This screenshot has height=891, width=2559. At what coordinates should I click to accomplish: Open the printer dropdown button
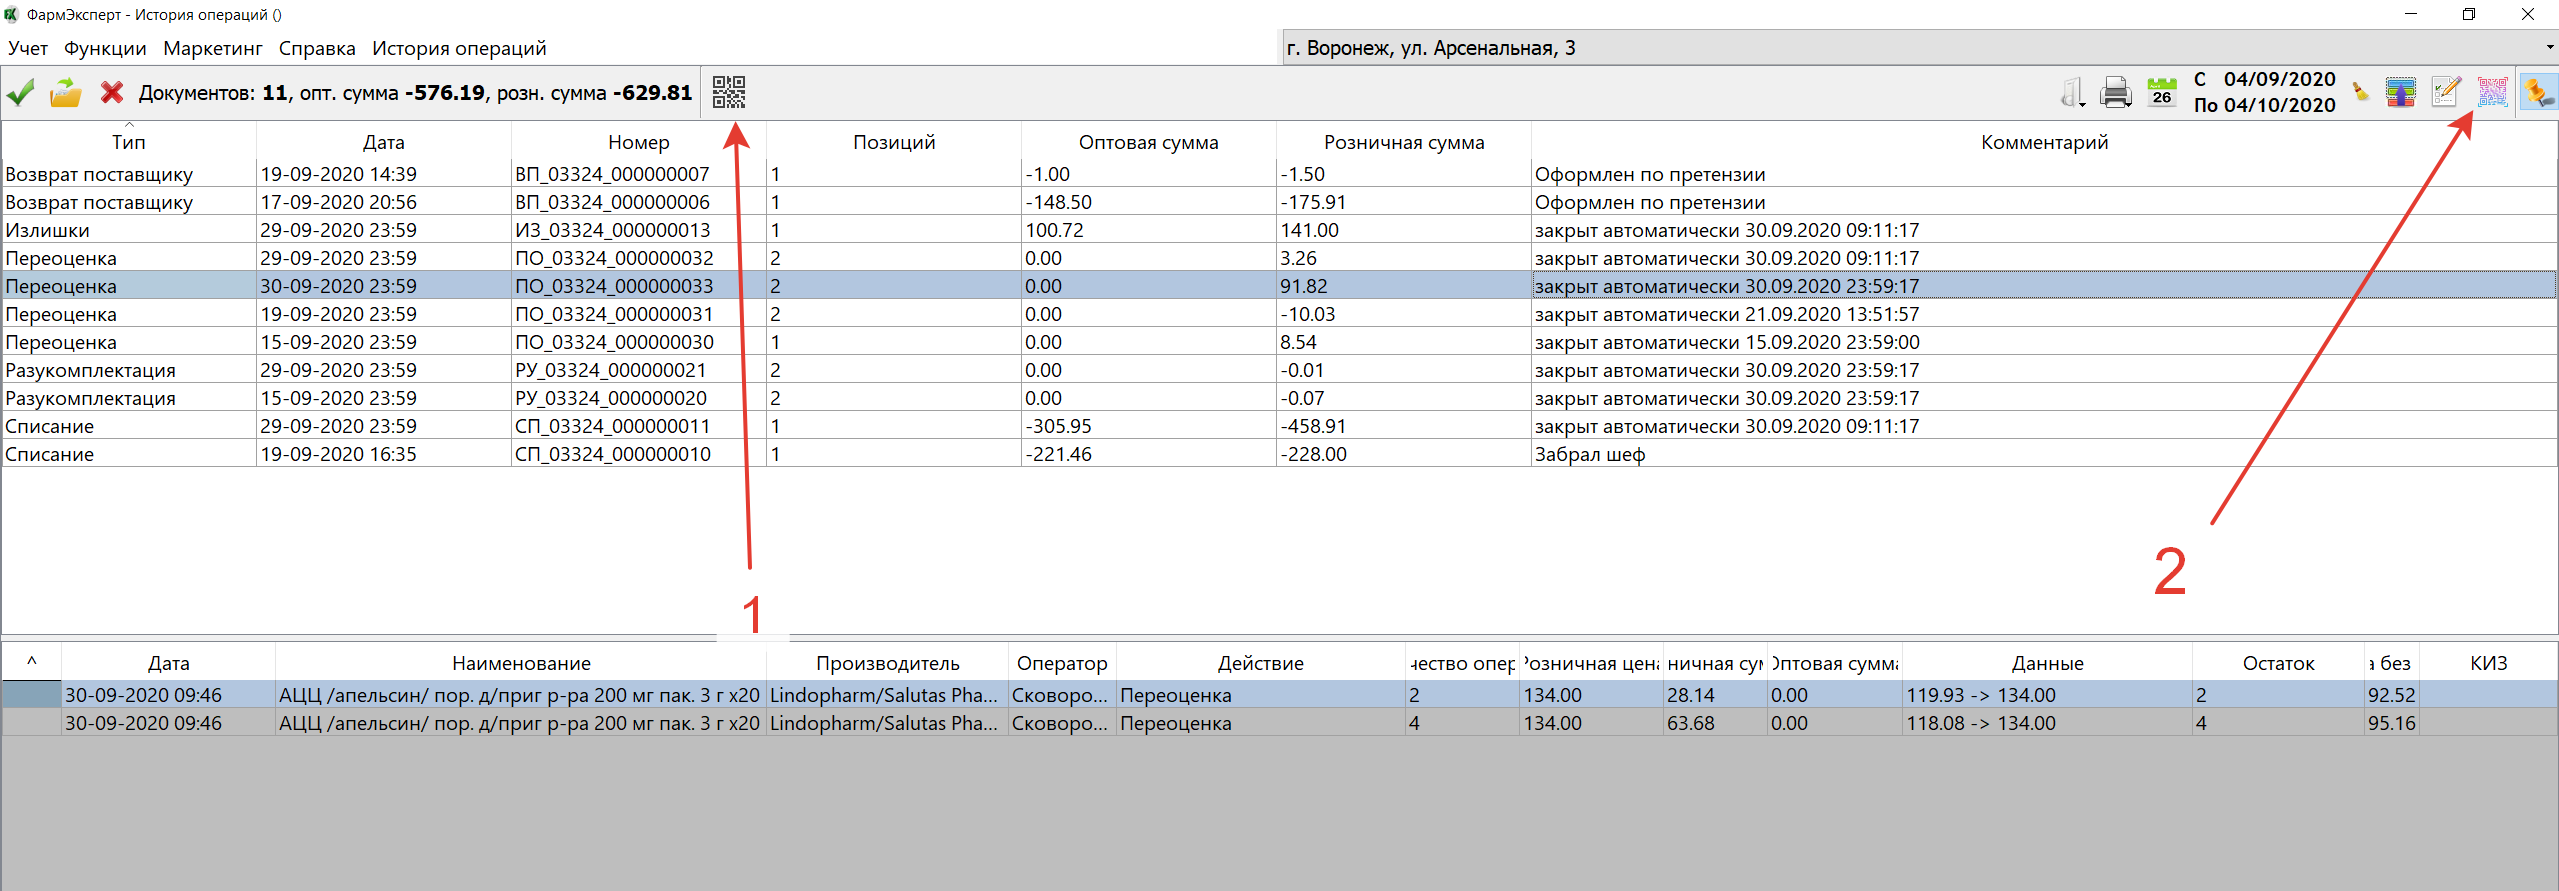click(2115, 93)
